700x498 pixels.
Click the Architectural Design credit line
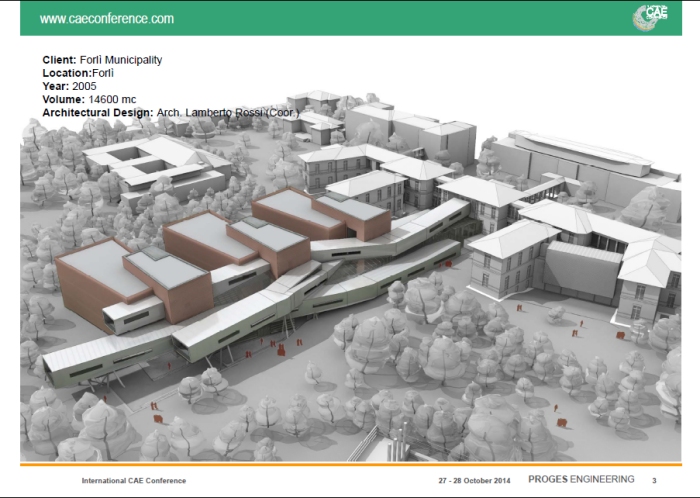pyautogui.click(x=170, y=112)
